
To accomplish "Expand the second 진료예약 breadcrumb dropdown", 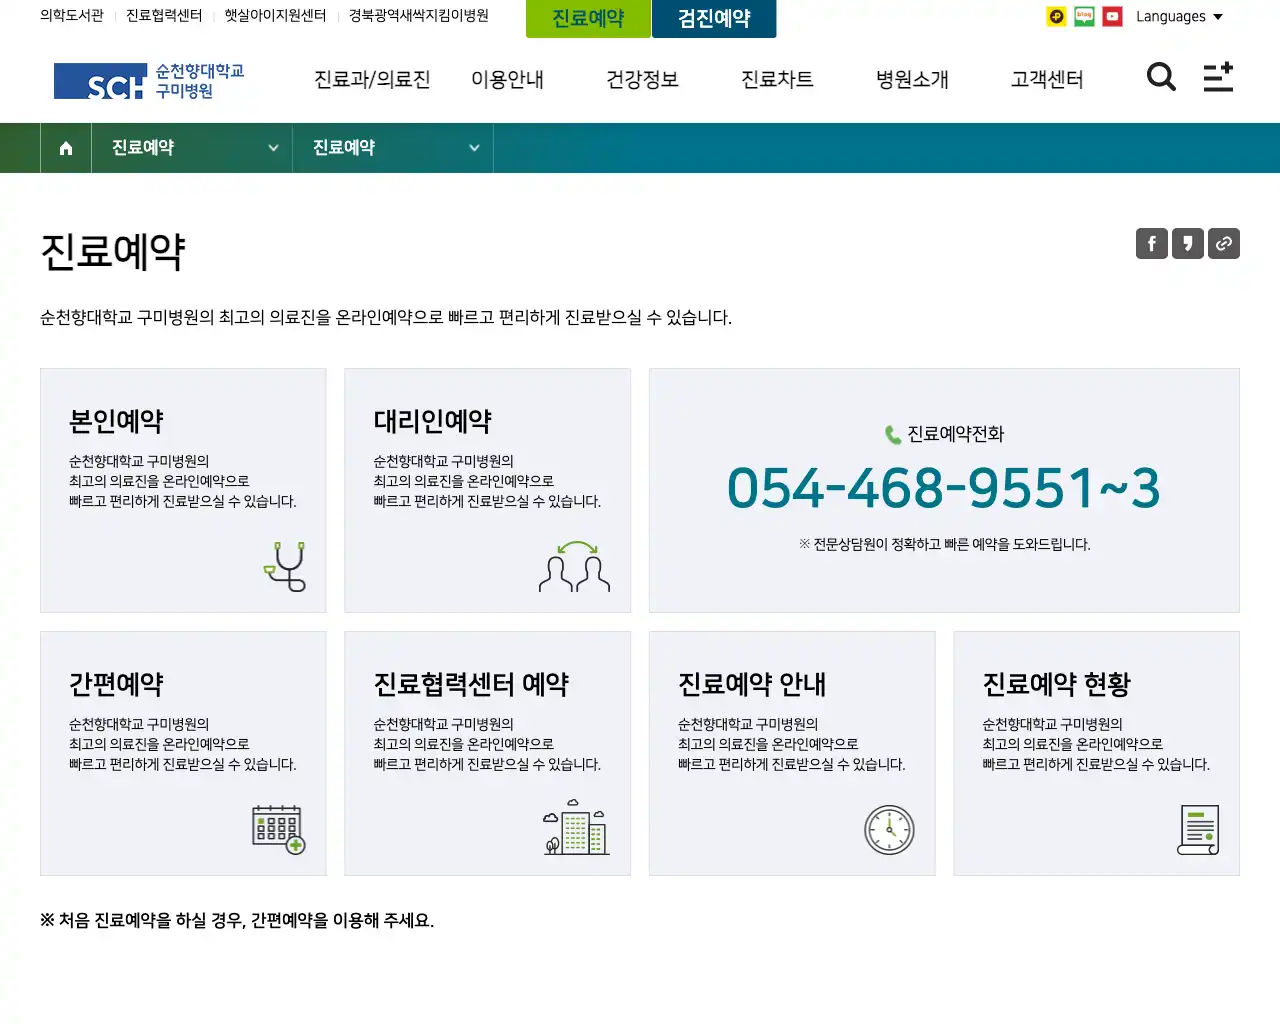I will pyautogui.click(x=393, y=148).
